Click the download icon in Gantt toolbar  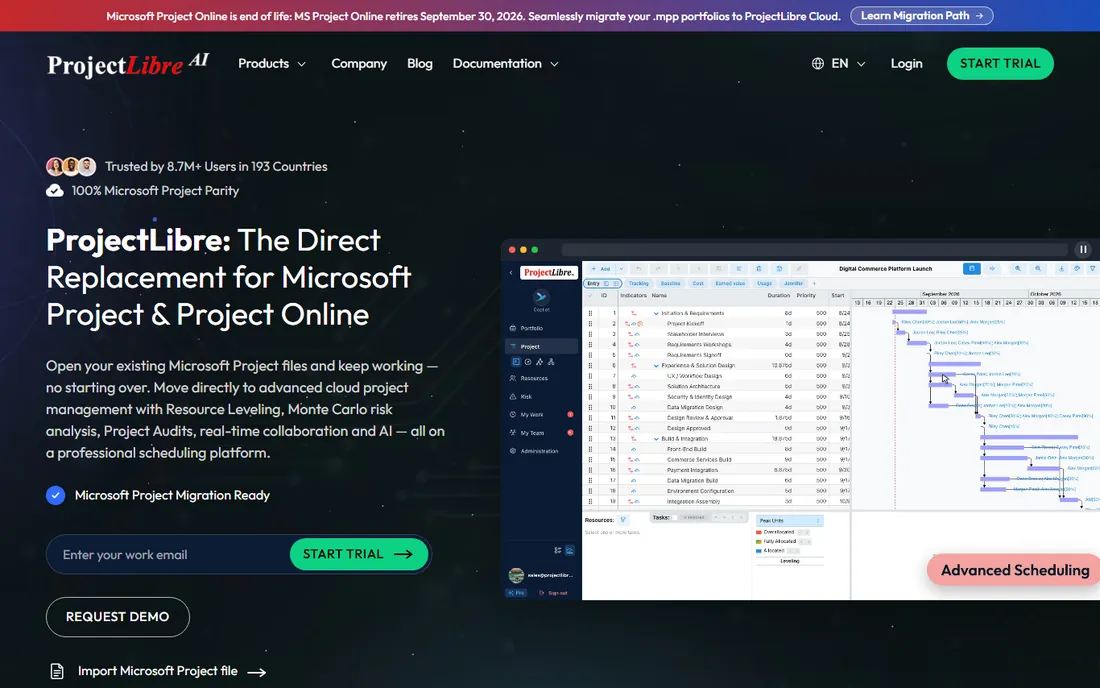coord(1061,269)
